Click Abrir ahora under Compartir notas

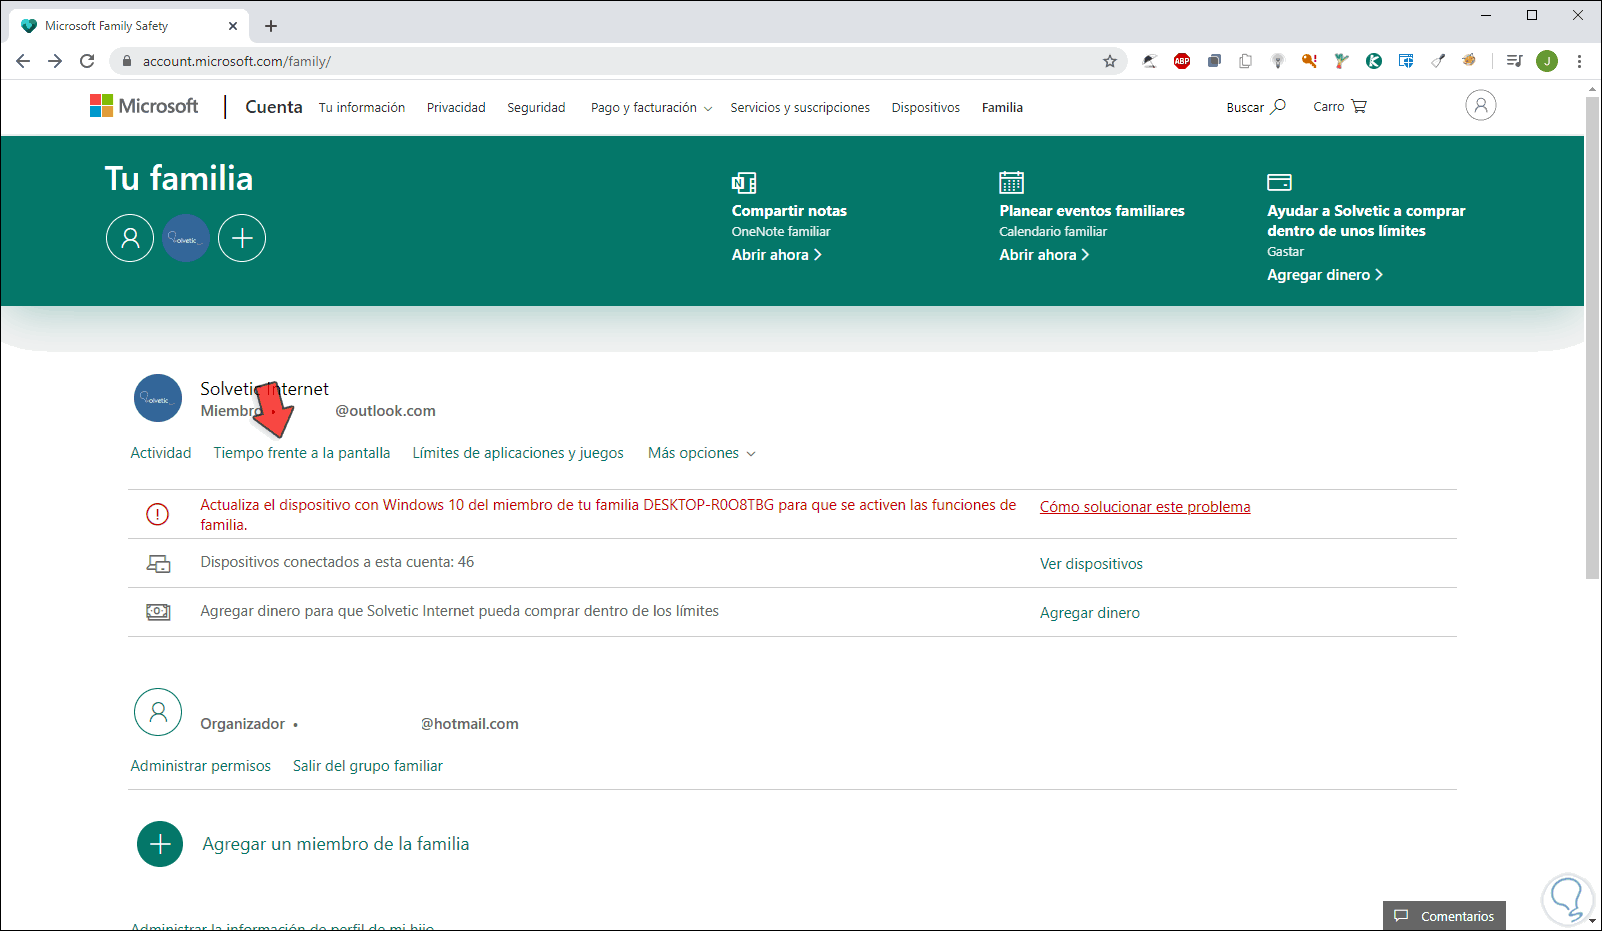coord(777,255)
